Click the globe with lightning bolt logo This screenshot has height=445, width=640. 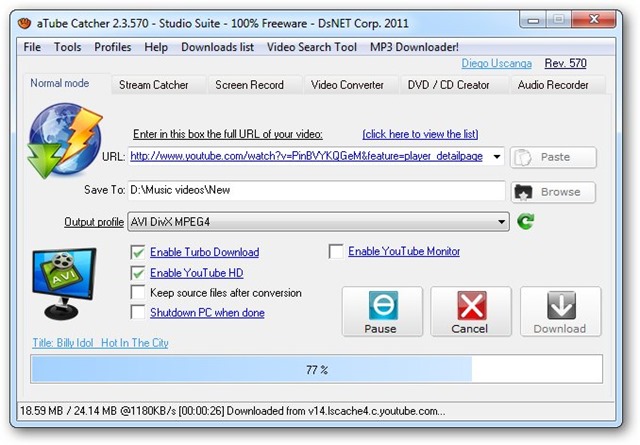click(64, 140)
